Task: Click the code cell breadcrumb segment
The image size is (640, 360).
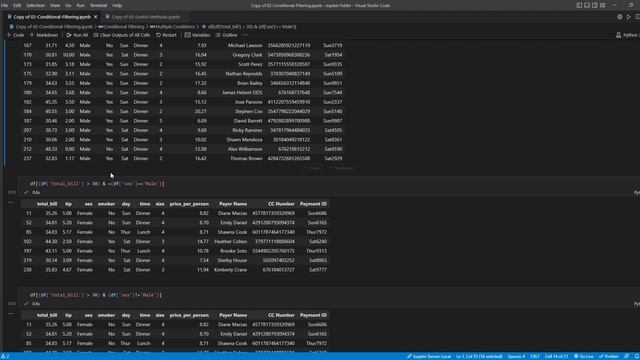Action: coord(249,27)
